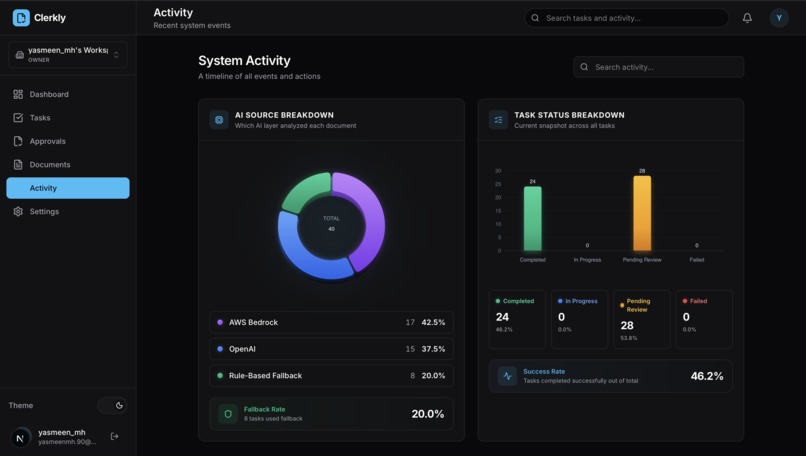Click the 37.5% value
This screenshot has height=456, width=806.
(x=433, y=349)
